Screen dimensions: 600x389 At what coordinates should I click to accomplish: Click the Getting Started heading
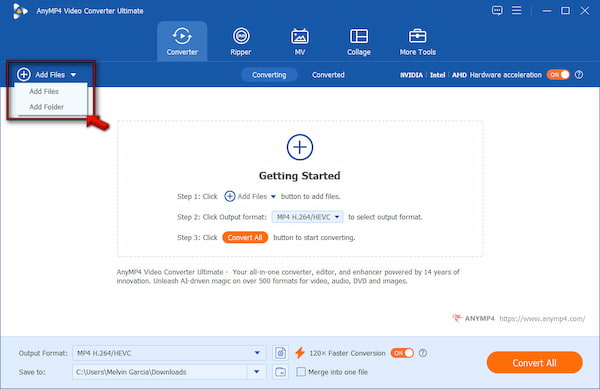coord(300,176)
